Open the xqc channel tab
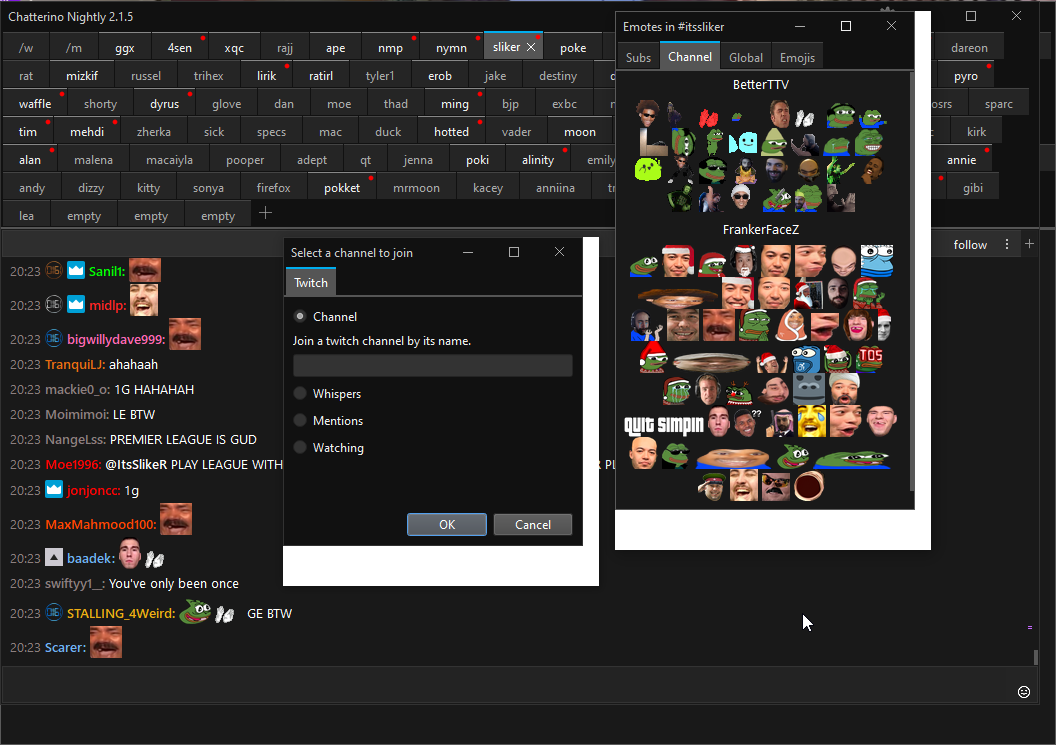Screen dimensions: 1056x745 [234, 48]
